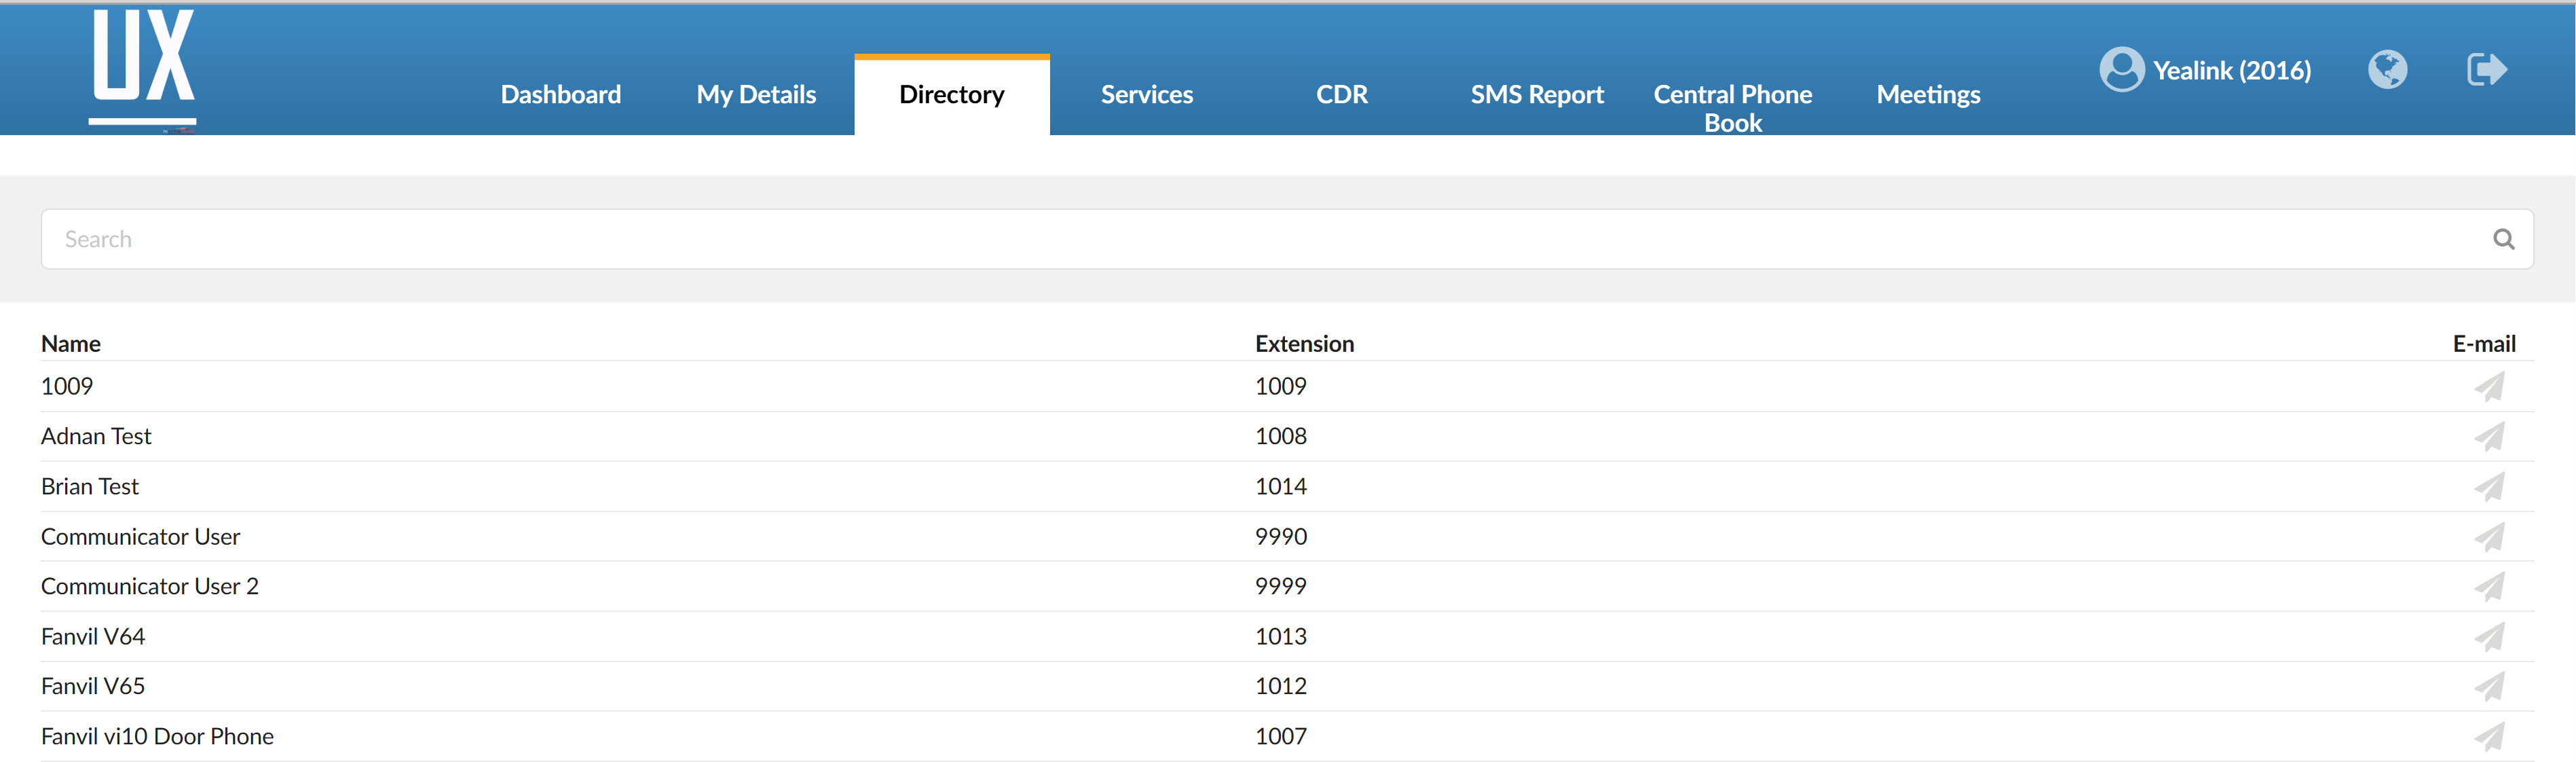The image size is (2576, 762).
Task: Click the Extension column header
Action: [1304, 344]
